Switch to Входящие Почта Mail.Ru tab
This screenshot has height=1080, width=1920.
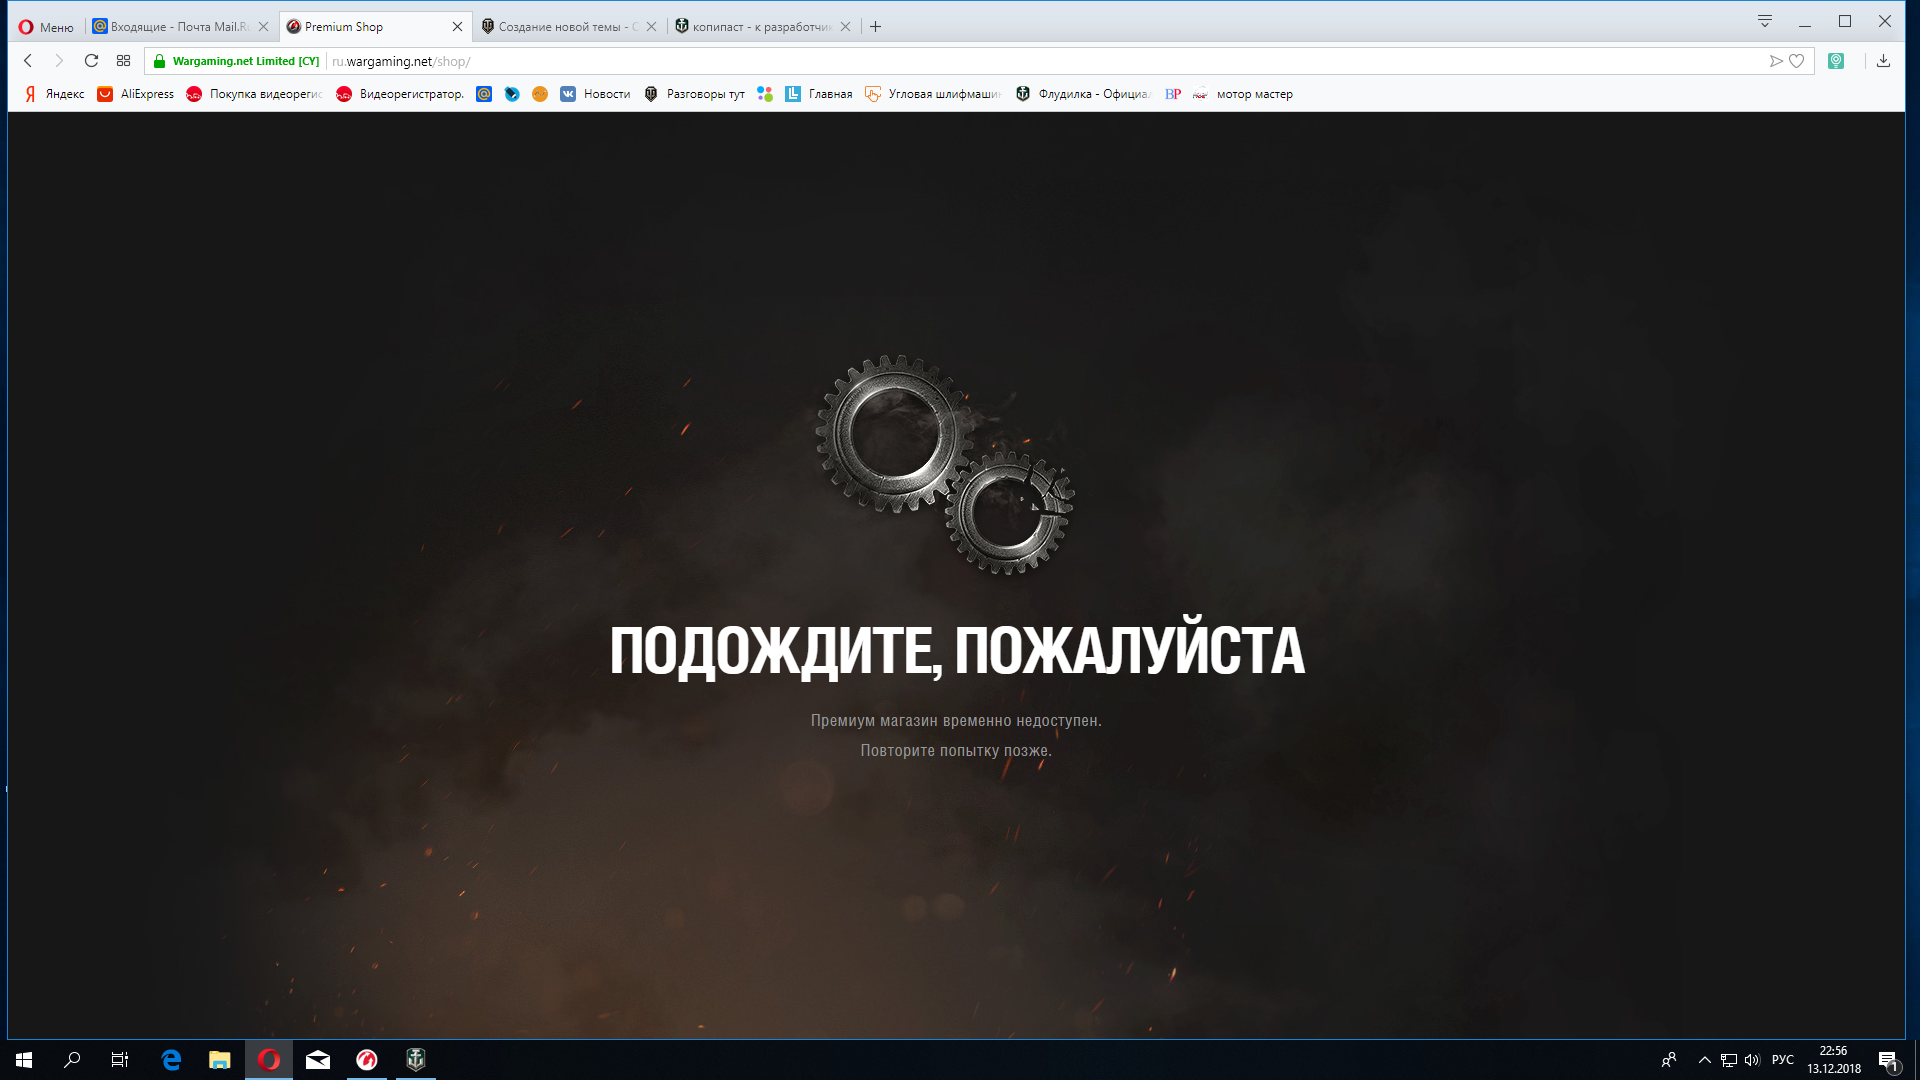pyautogui.click(x=175, y=27)
